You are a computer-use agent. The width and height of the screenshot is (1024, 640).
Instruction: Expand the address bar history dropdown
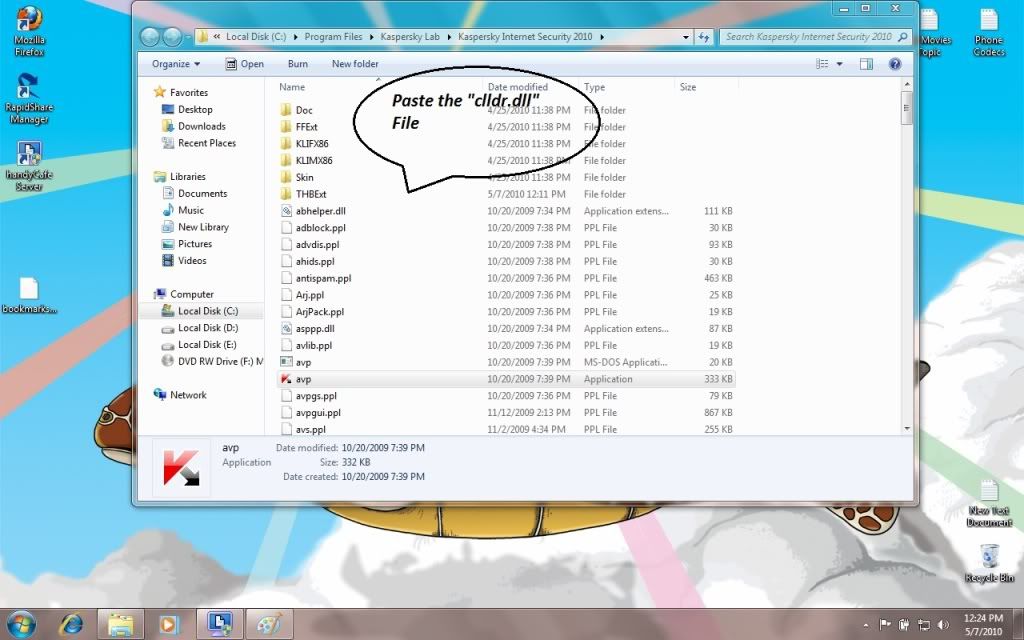point(686,37)
